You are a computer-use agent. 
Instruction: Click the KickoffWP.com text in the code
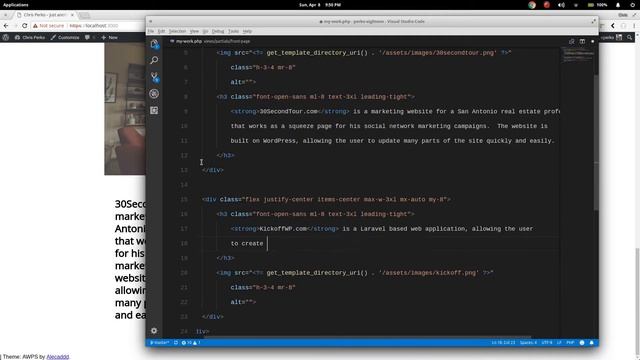tap(283, 229)
